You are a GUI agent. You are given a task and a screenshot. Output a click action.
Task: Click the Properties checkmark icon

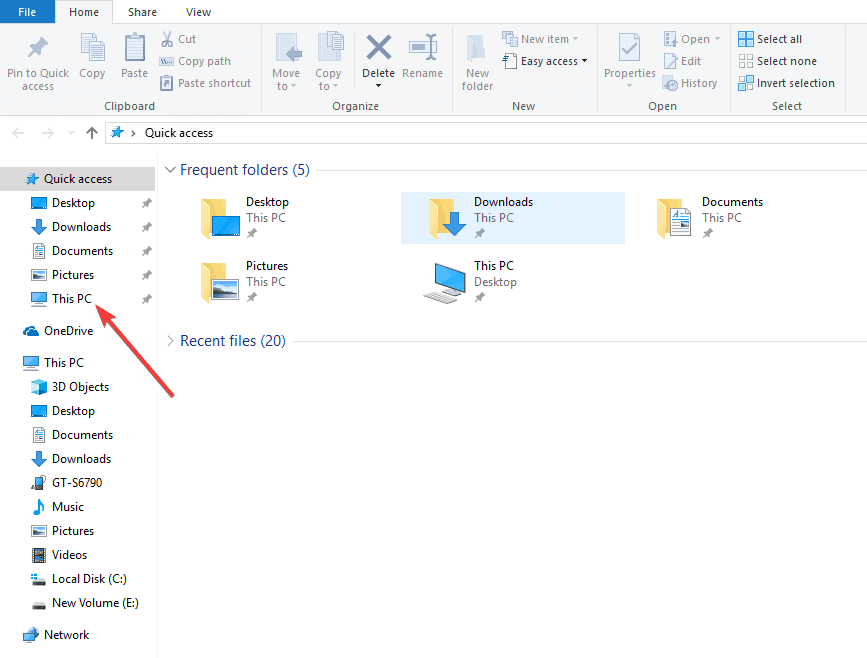coord(629,48)
